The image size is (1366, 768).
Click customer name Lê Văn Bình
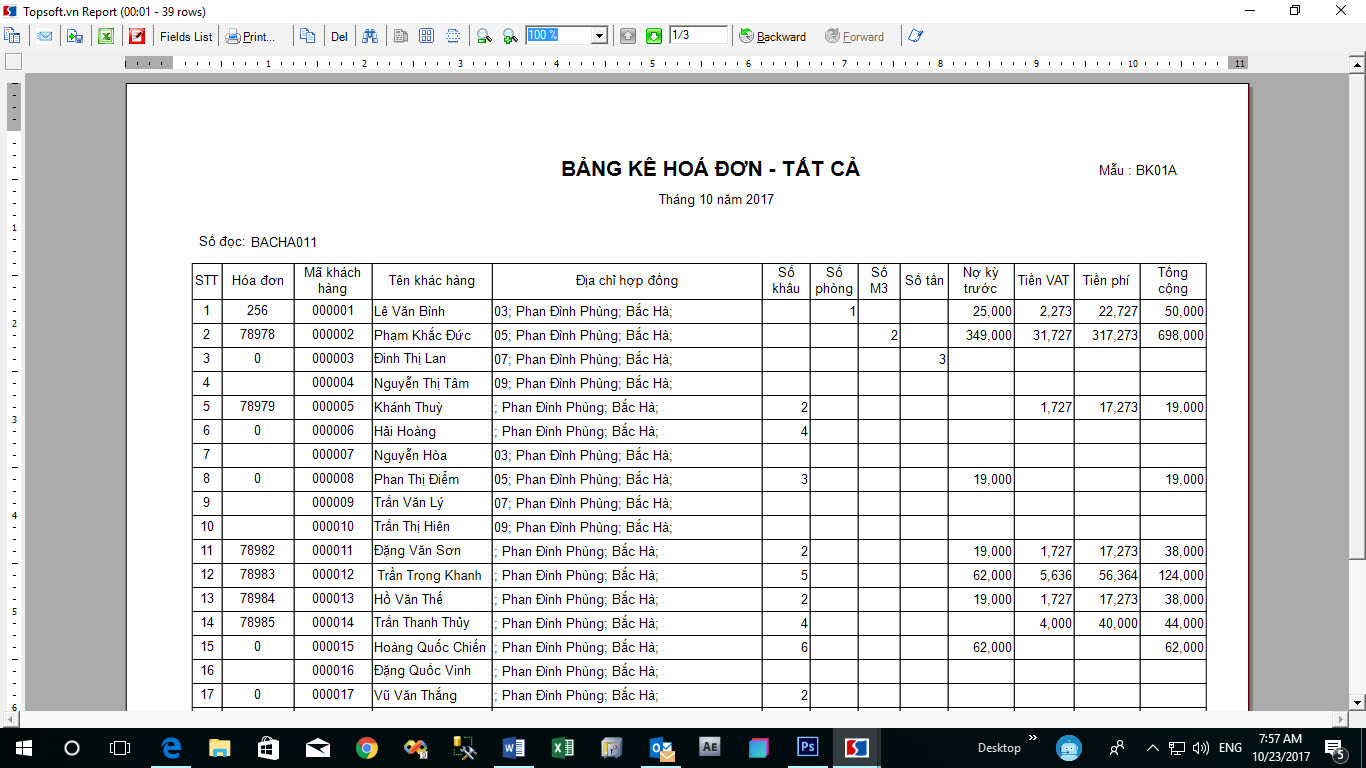coord(410,311)
